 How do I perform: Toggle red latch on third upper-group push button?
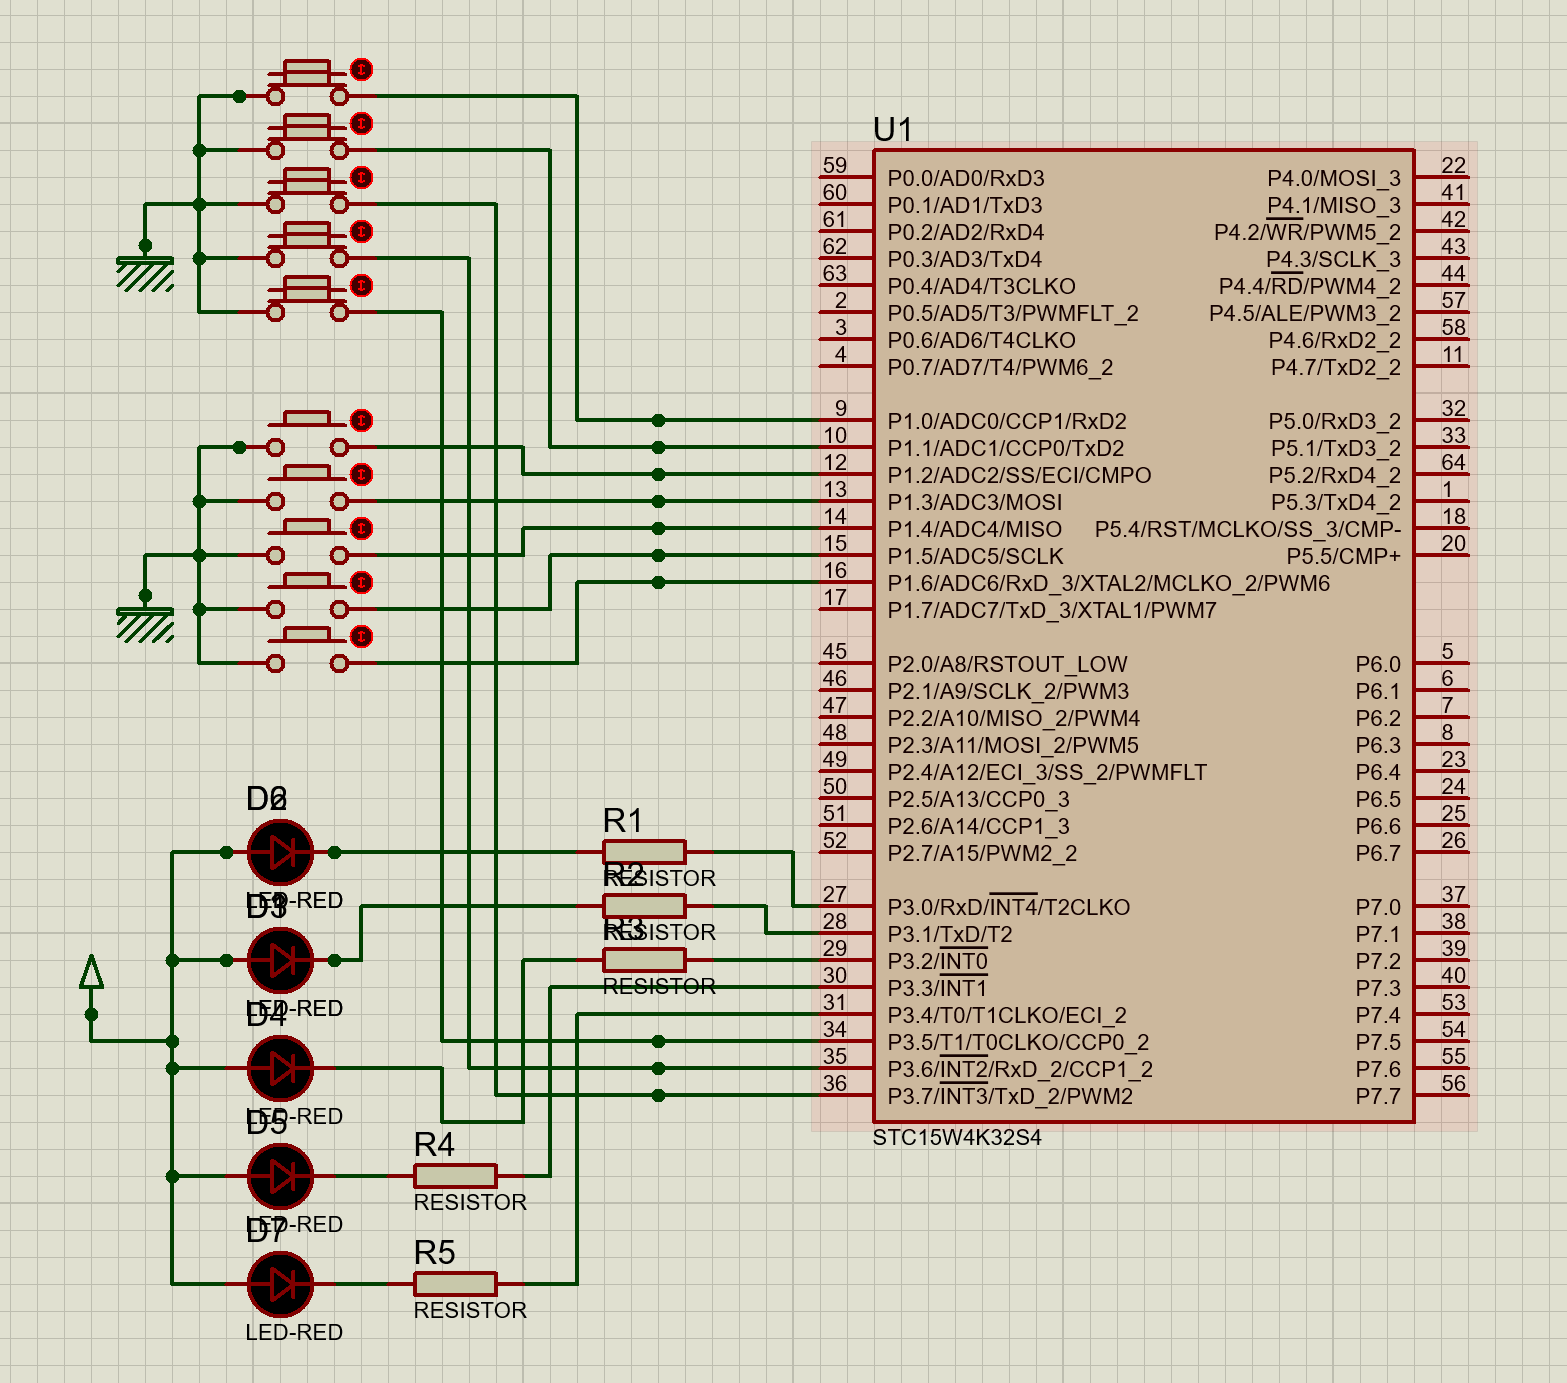point(362,177)
